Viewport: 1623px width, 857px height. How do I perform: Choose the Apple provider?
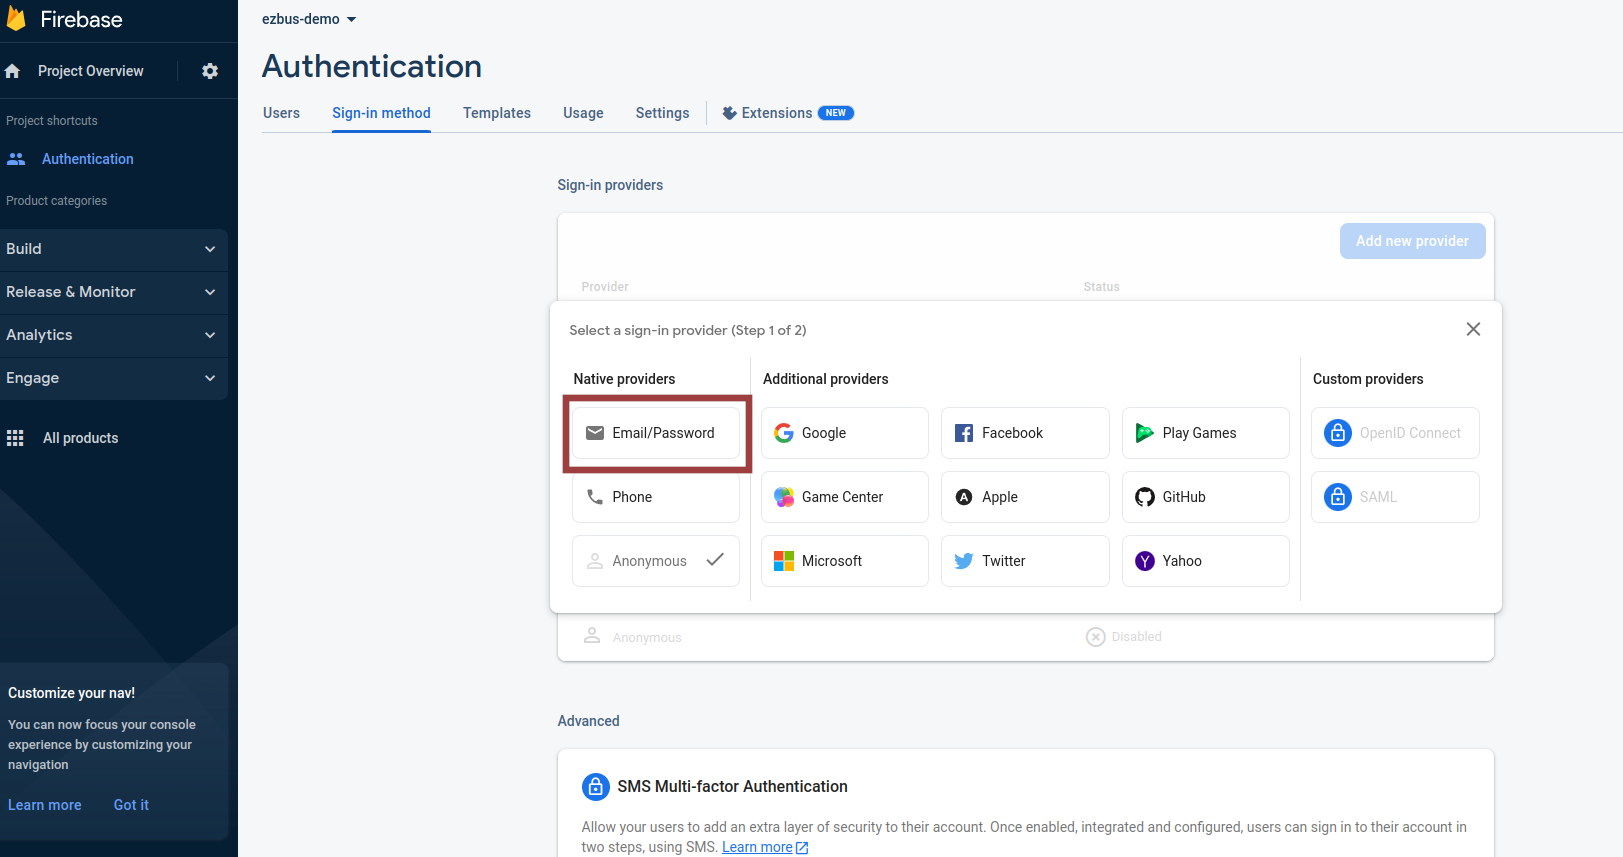click(1025, 497)
